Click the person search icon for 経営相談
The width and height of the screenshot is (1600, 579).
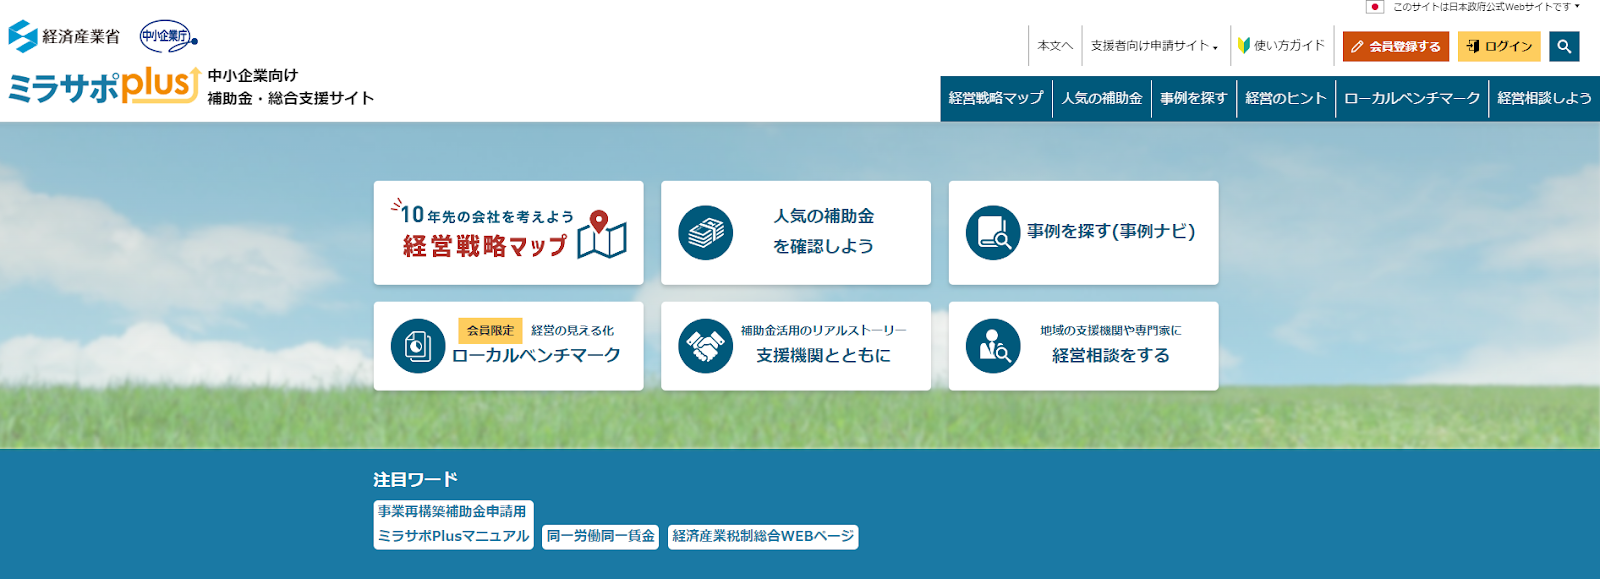click(x=993, y=346)
